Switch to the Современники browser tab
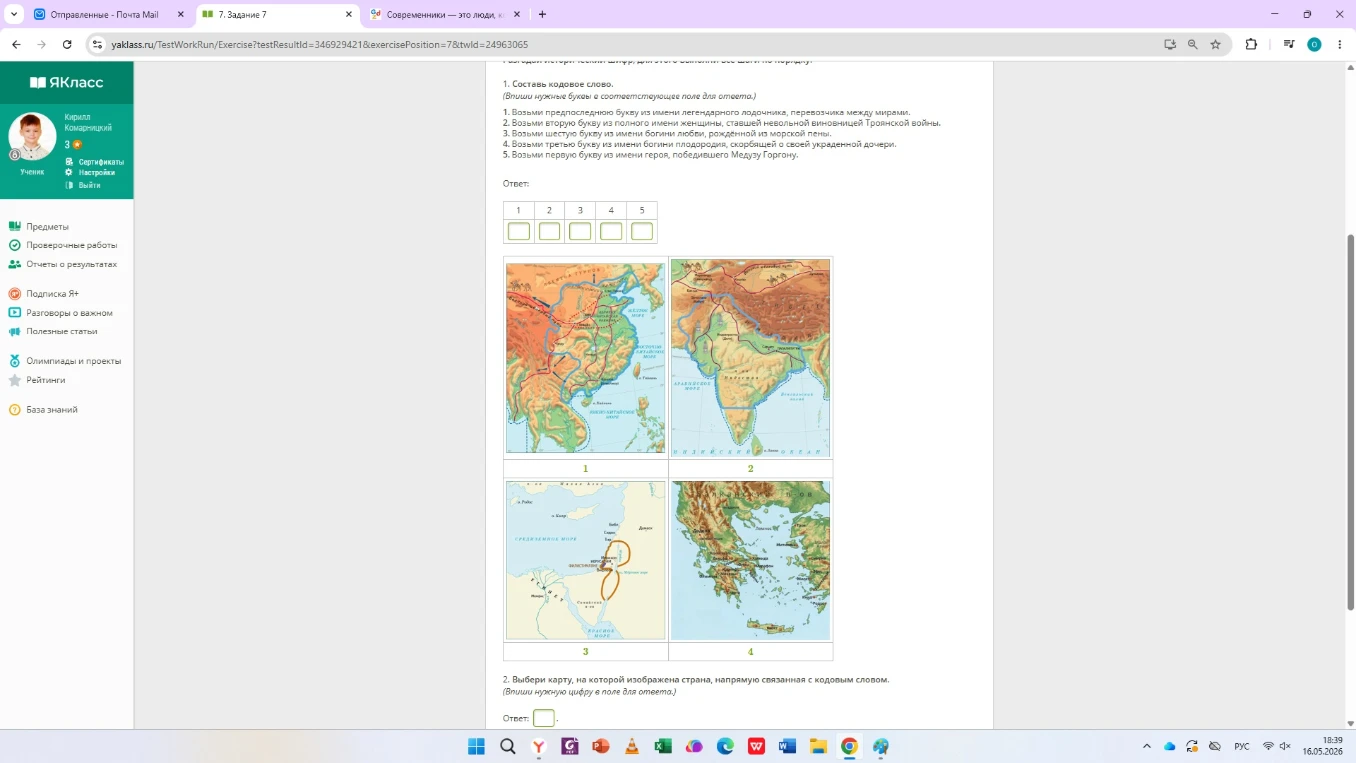Screen dimensions: 1356x763 [x=446, y=15]
